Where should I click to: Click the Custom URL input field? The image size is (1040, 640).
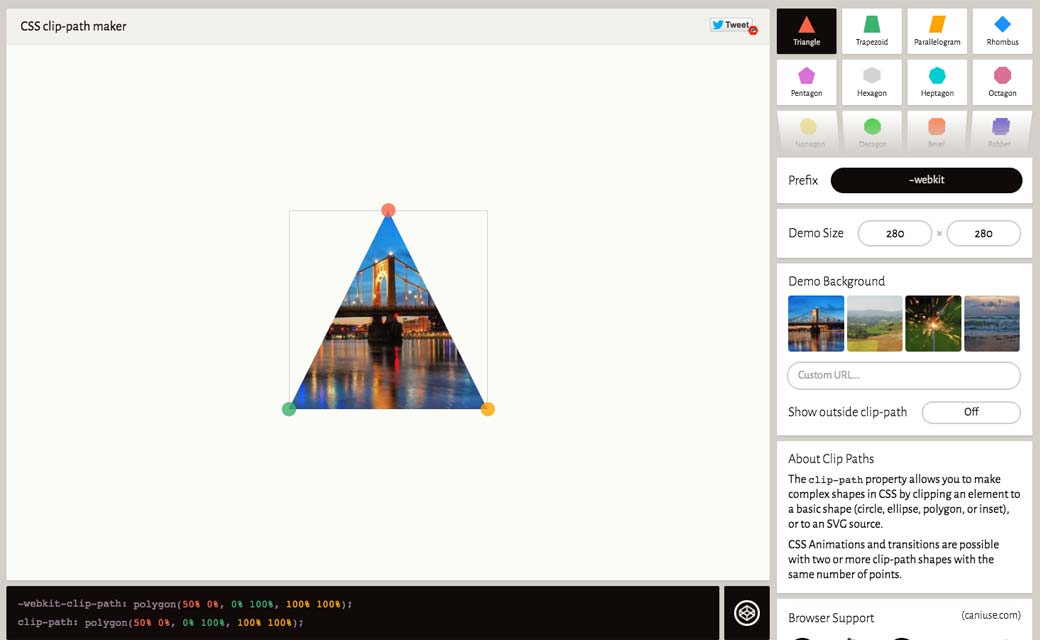click(903, 375)
